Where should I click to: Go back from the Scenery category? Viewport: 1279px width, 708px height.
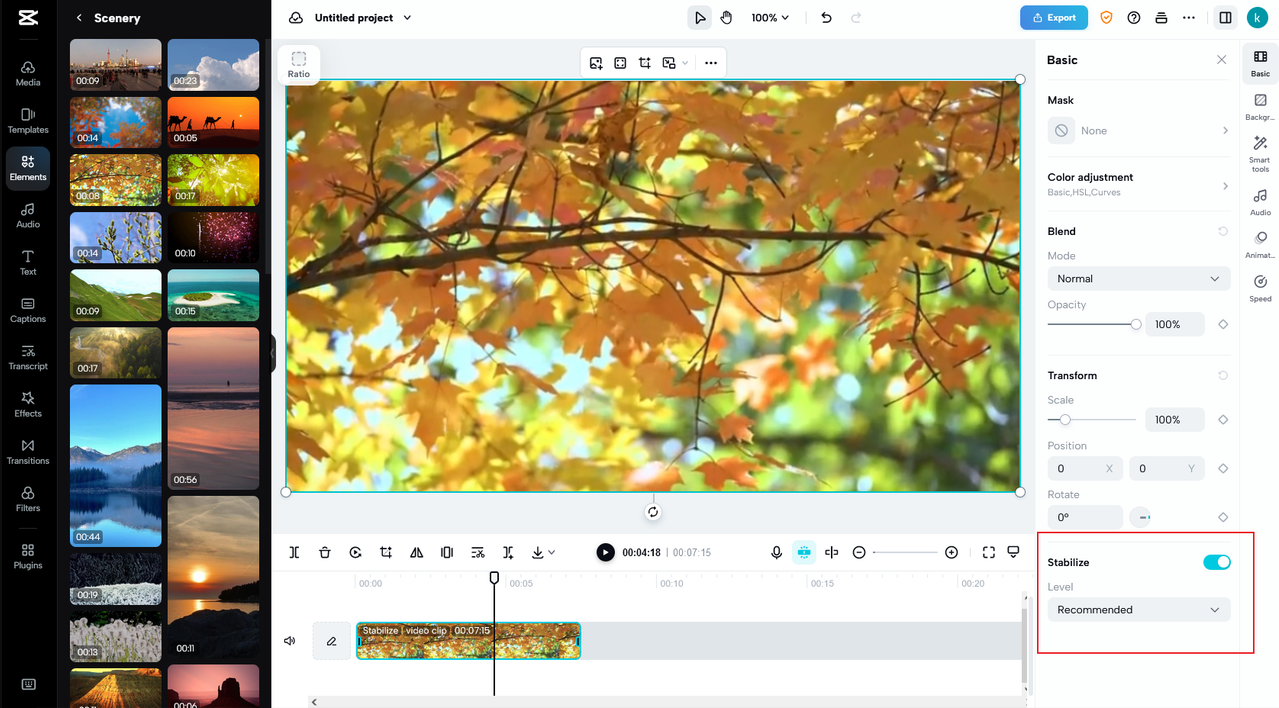[x=79, y=18]
